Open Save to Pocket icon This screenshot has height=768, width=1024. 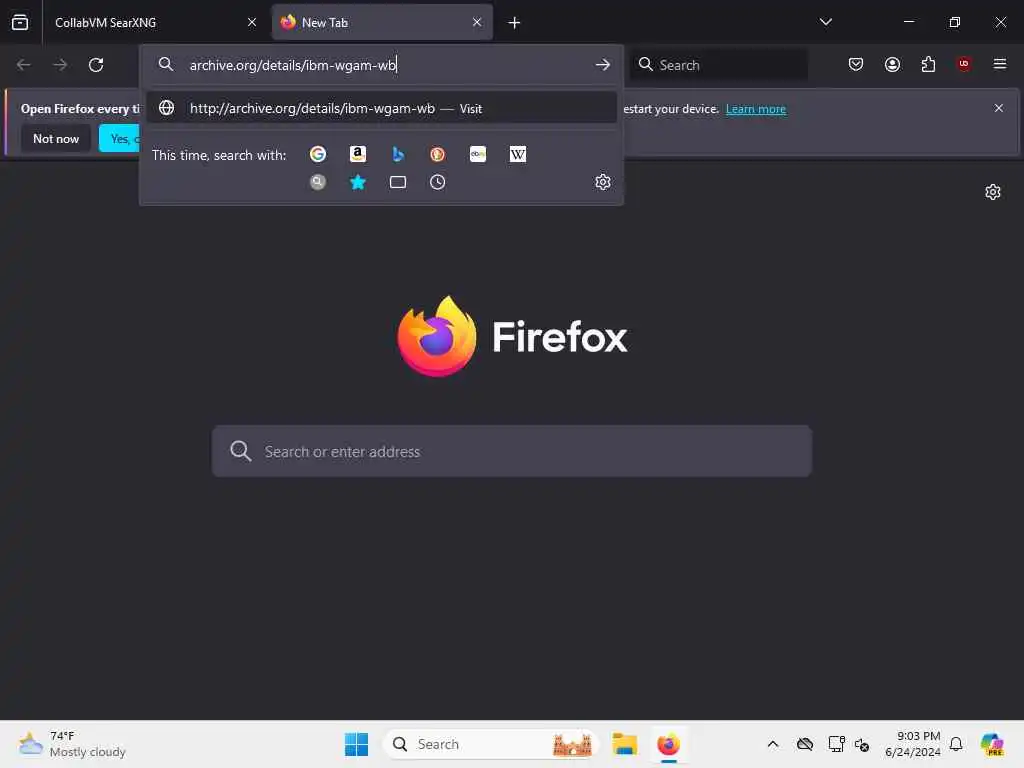[x=856, y=64]
